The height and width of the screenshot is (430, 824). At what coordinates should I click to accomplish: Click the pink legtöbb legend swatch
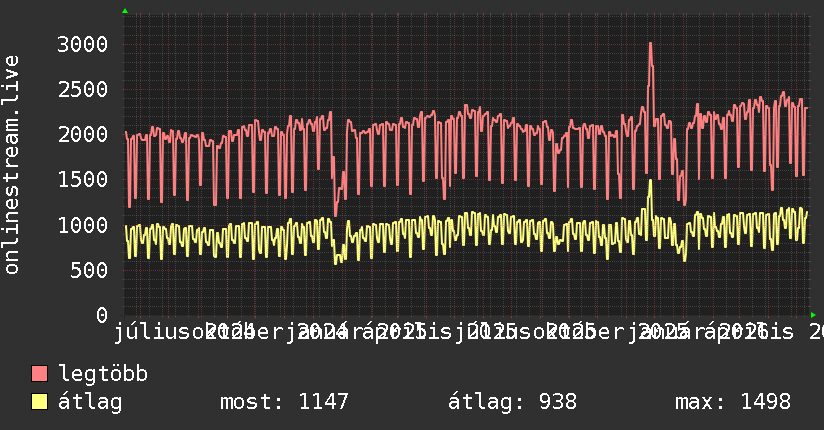(x=39, y=373)
